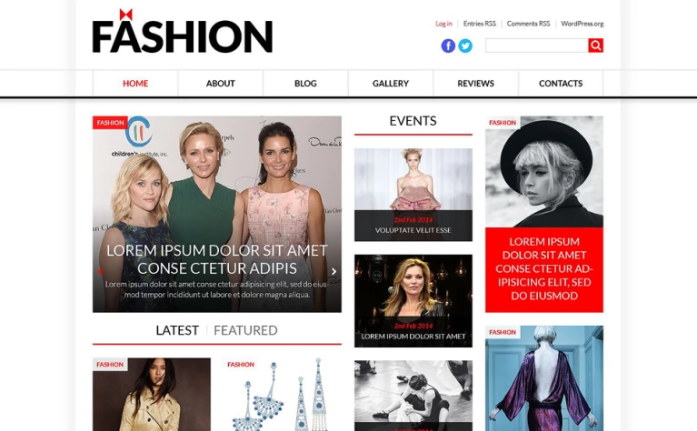Click inside the search text field
This screenshot has height=431, width=698.
[536, 45]
